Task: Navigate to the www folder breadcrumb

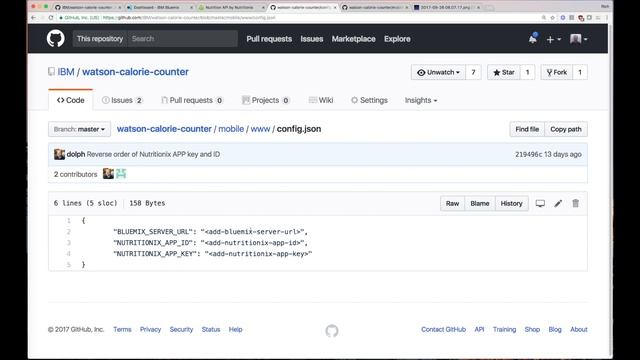Action: 260,129
